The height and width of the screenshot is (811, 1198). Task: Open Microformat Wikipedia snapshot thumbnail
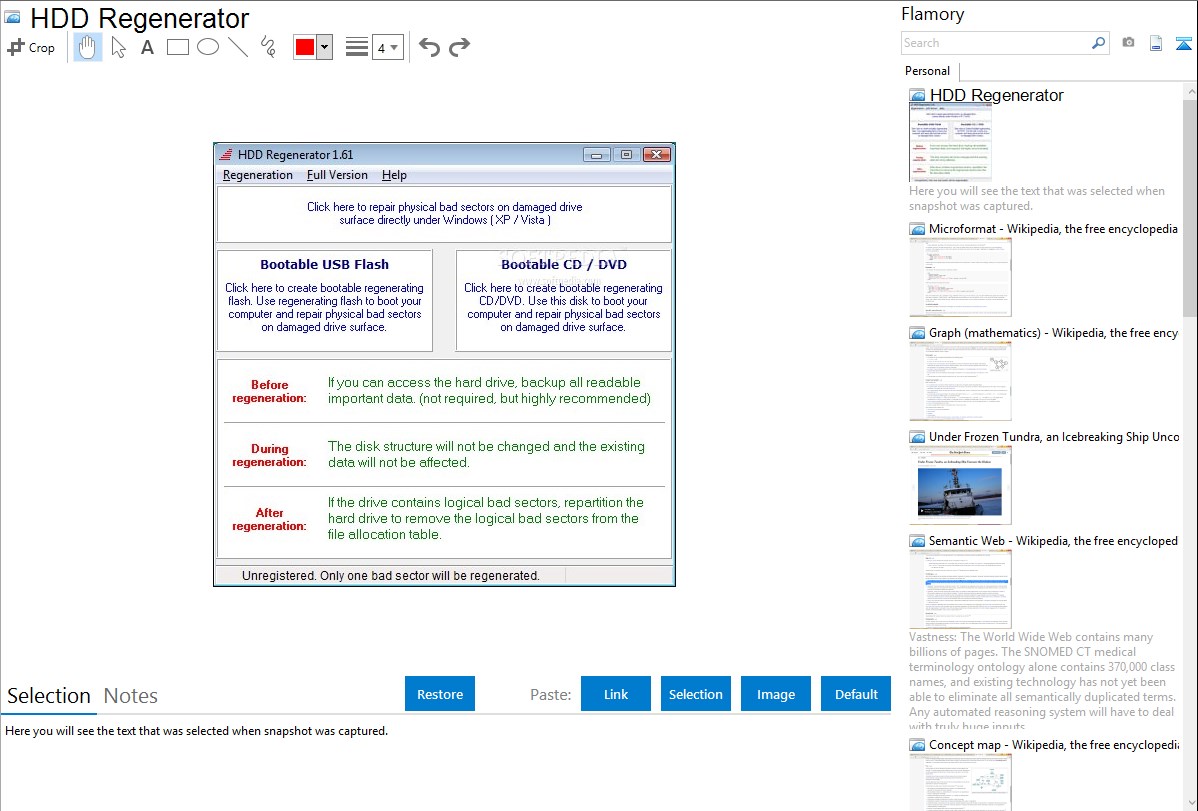click(x=960, y=277)
